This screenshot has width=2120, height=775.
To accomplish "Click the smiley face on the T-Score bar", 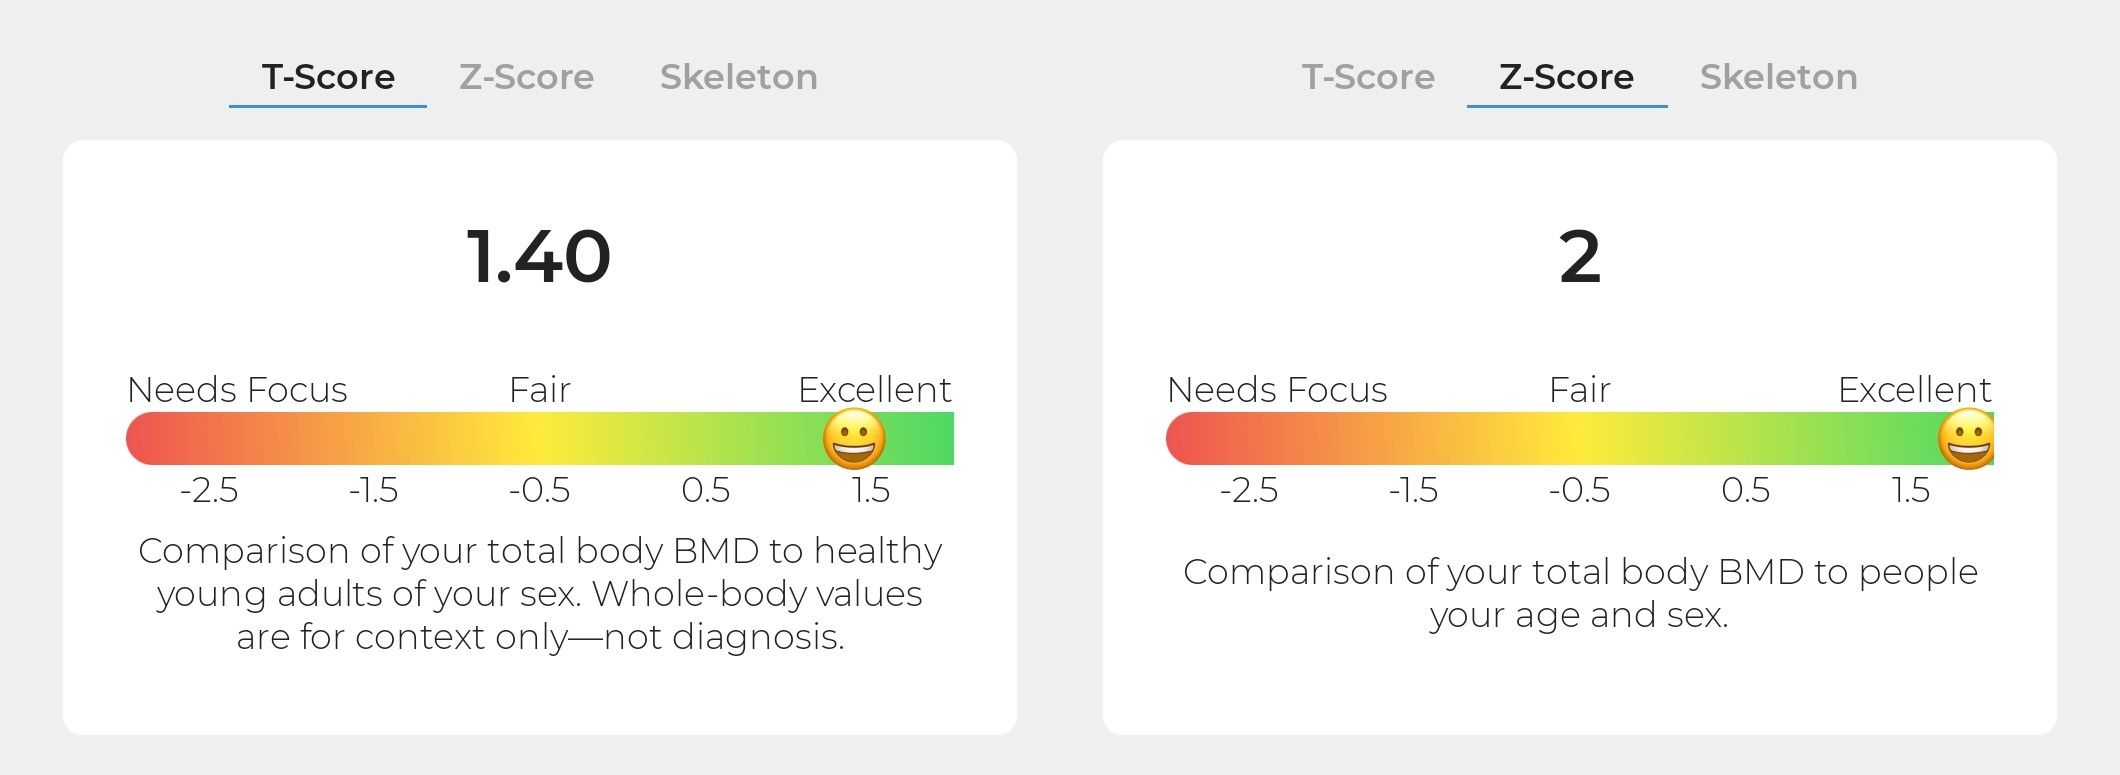I will (x=854, y=439).
